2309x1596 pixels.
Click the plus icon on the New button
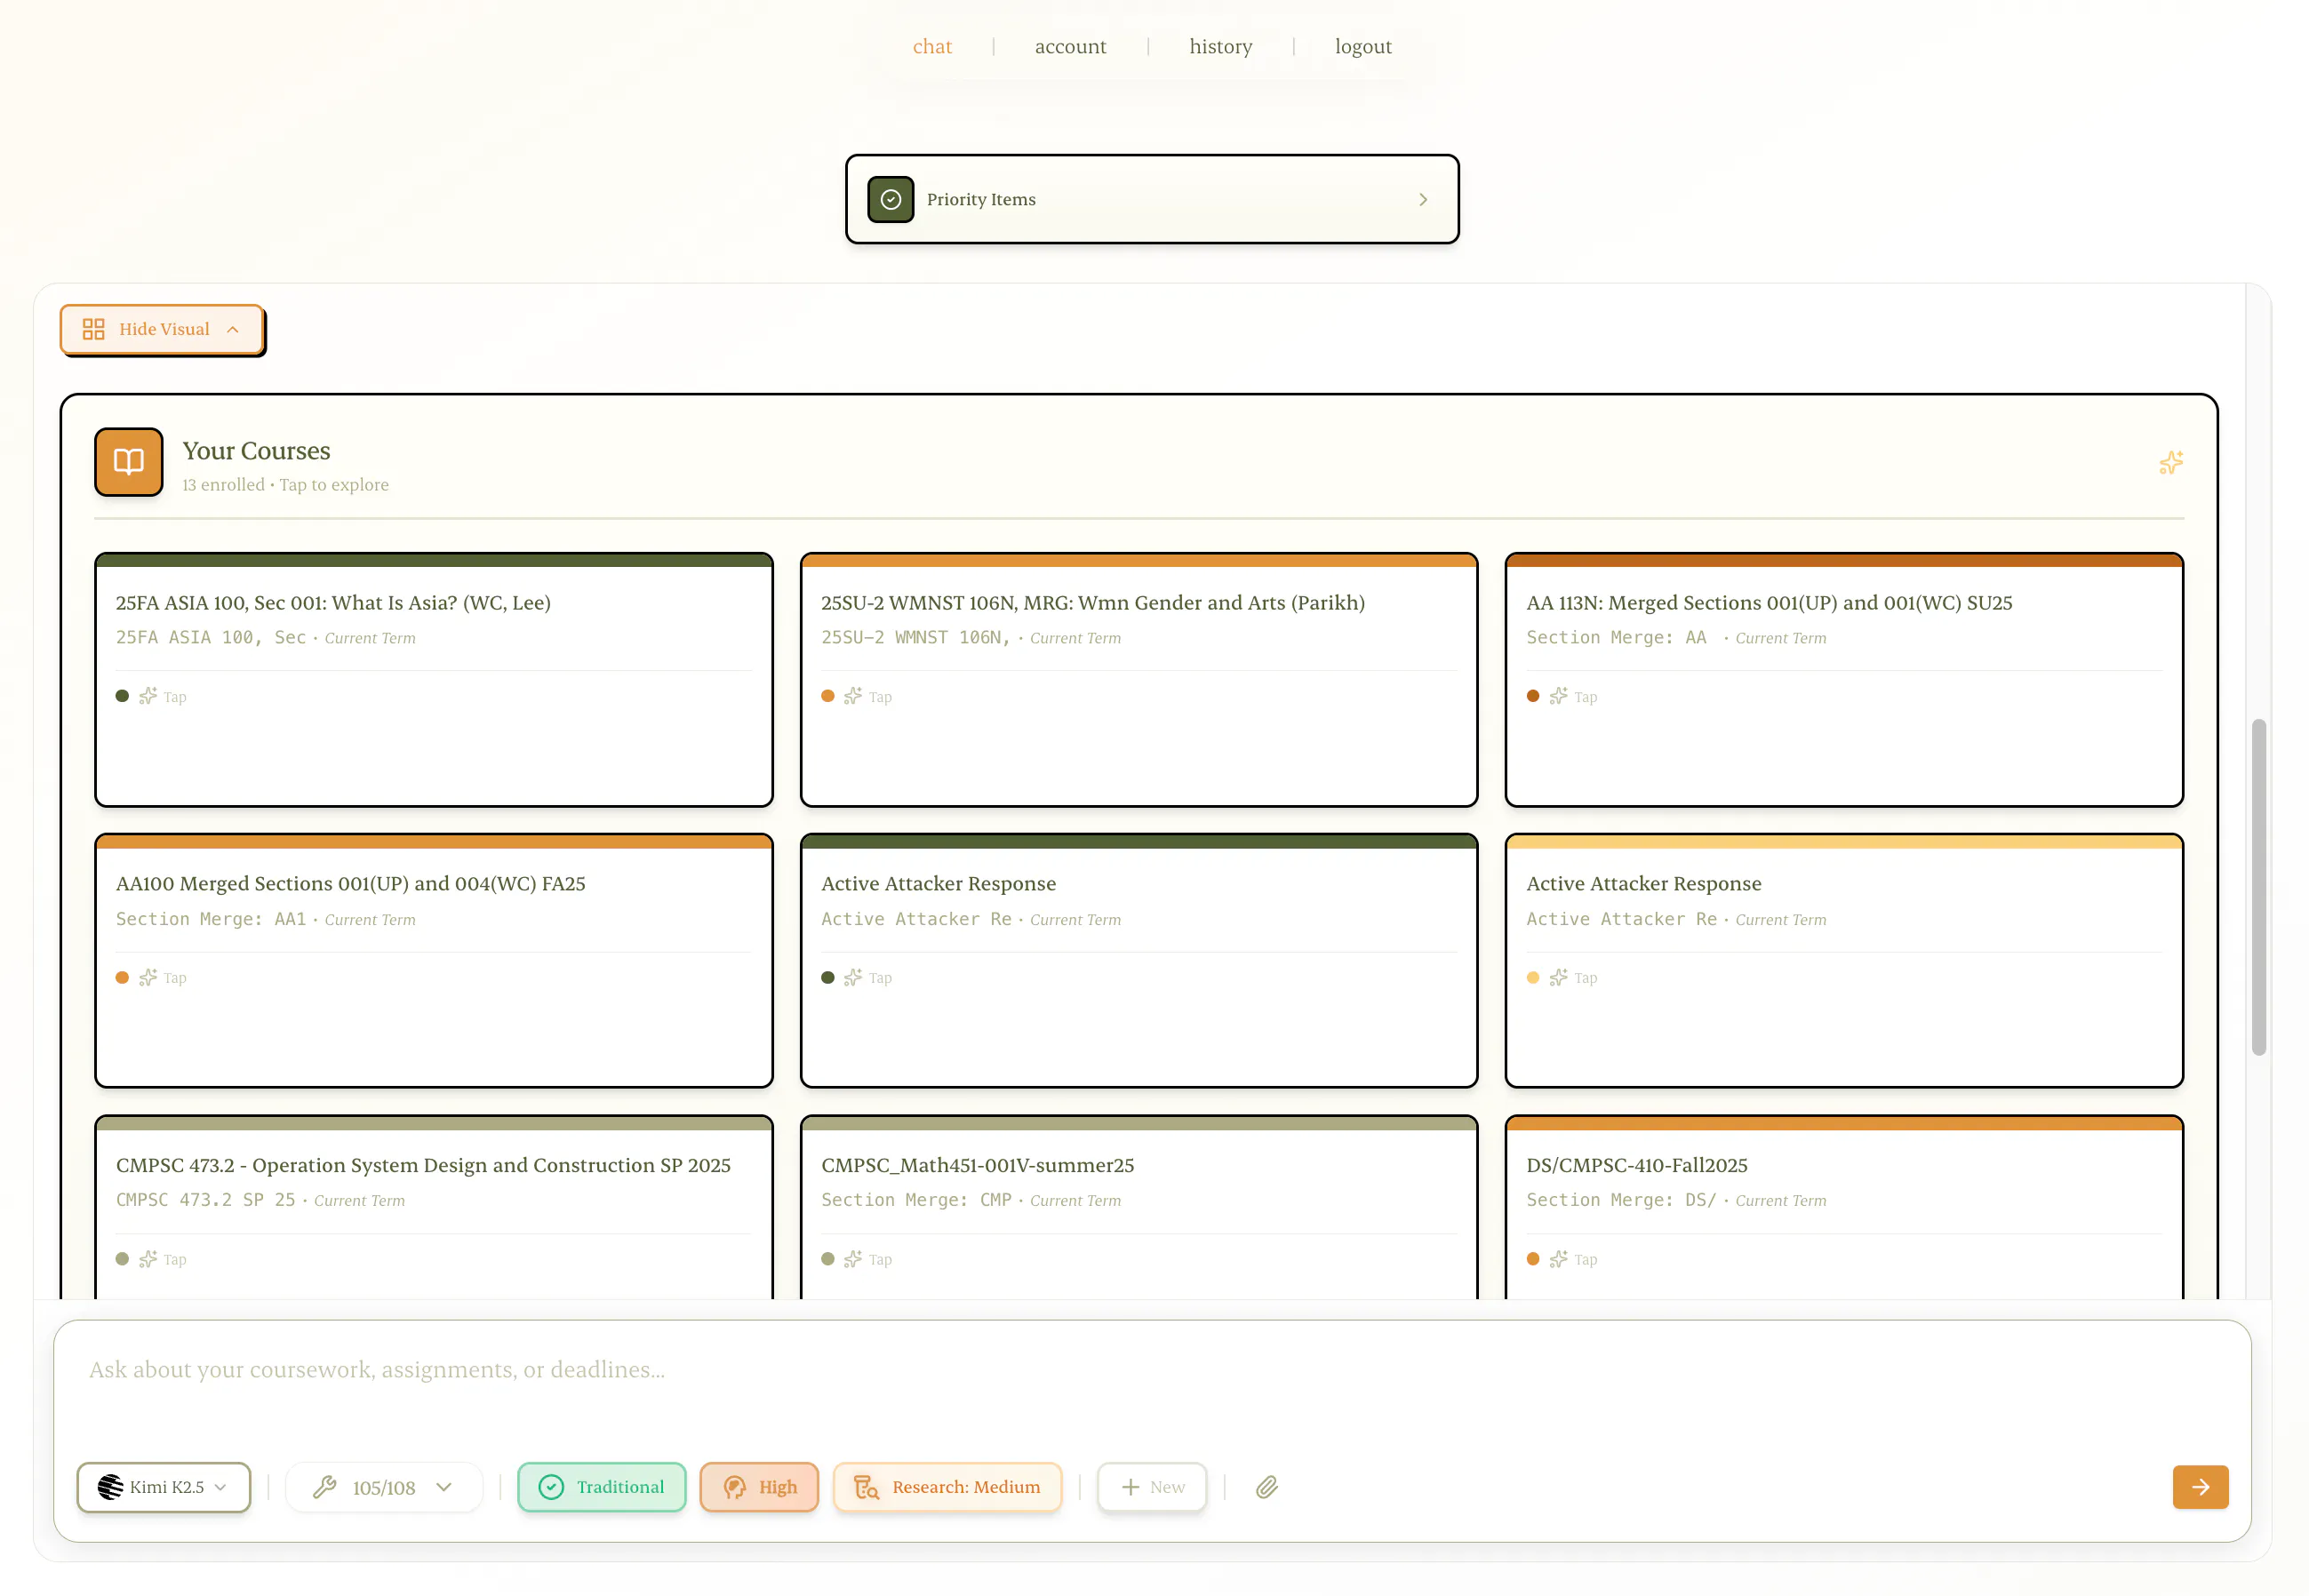click(x=1130, y=1487)
